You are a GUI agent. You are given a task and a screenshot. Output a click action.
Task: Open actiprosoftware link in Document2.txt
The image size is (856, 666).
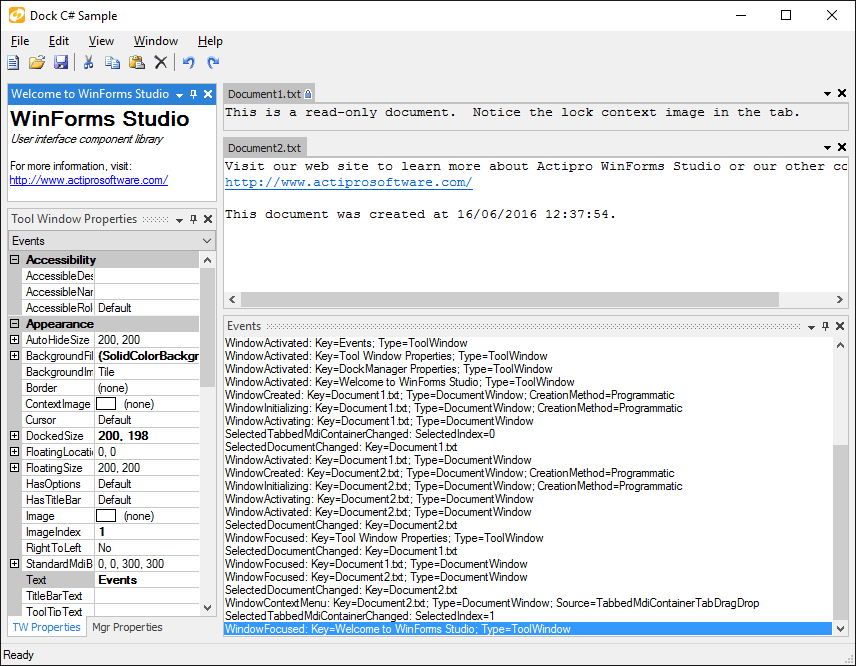click(x=348, y=182)
